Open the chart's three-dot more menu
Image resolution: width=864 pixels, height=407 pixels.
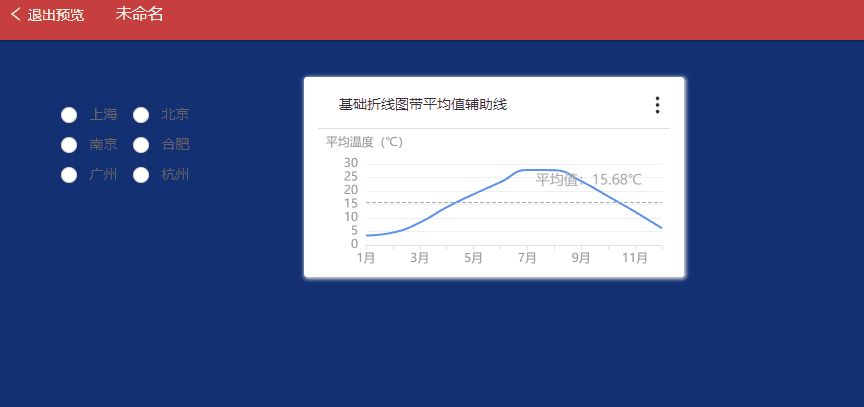coord(657,105)
